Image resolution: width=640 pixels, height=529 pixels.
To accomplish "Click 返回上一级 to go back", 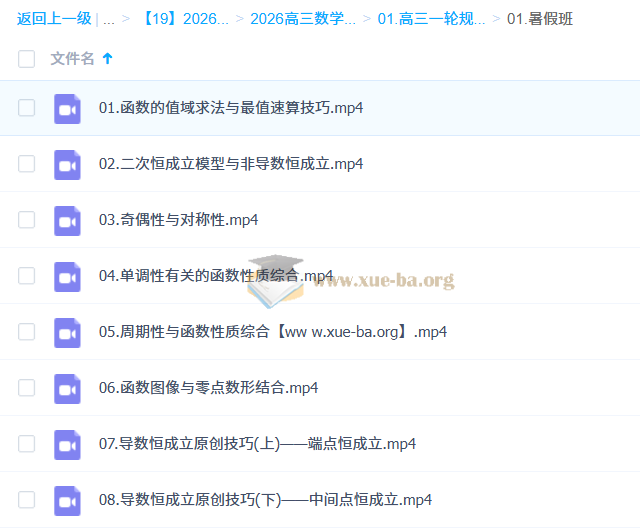I will 54,19.
